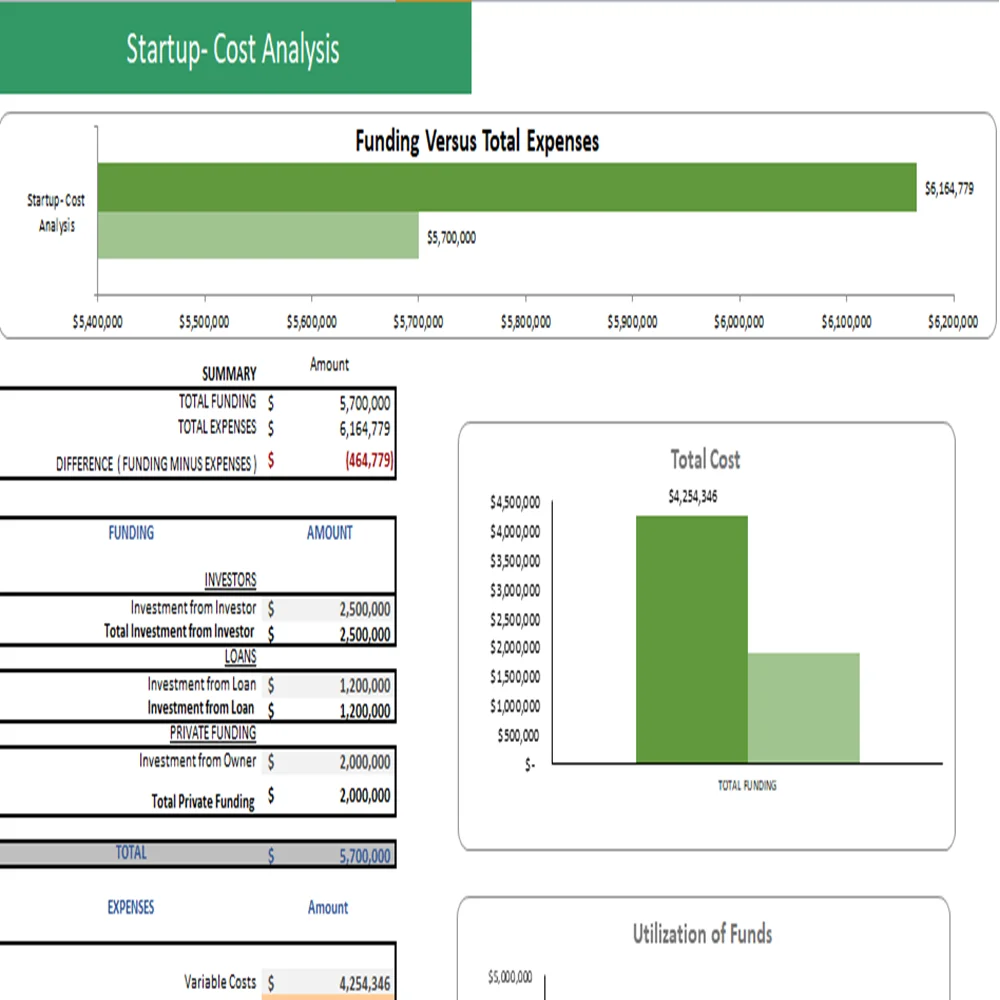Click the Utilization of Funds chart title
Screen dimensions: 1000x1000
click(701, 935)
